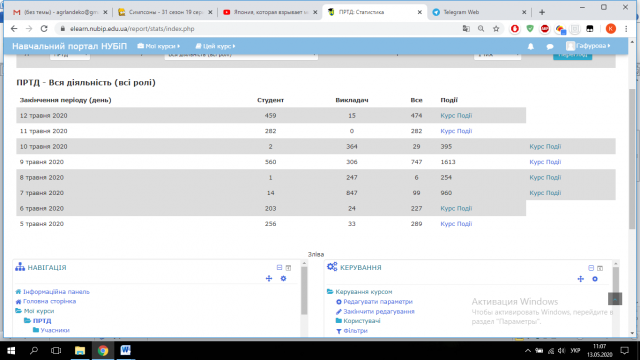Open Курс Події link for 9 травня 2020
The image size is (640, 360).
tap(545, 162)
